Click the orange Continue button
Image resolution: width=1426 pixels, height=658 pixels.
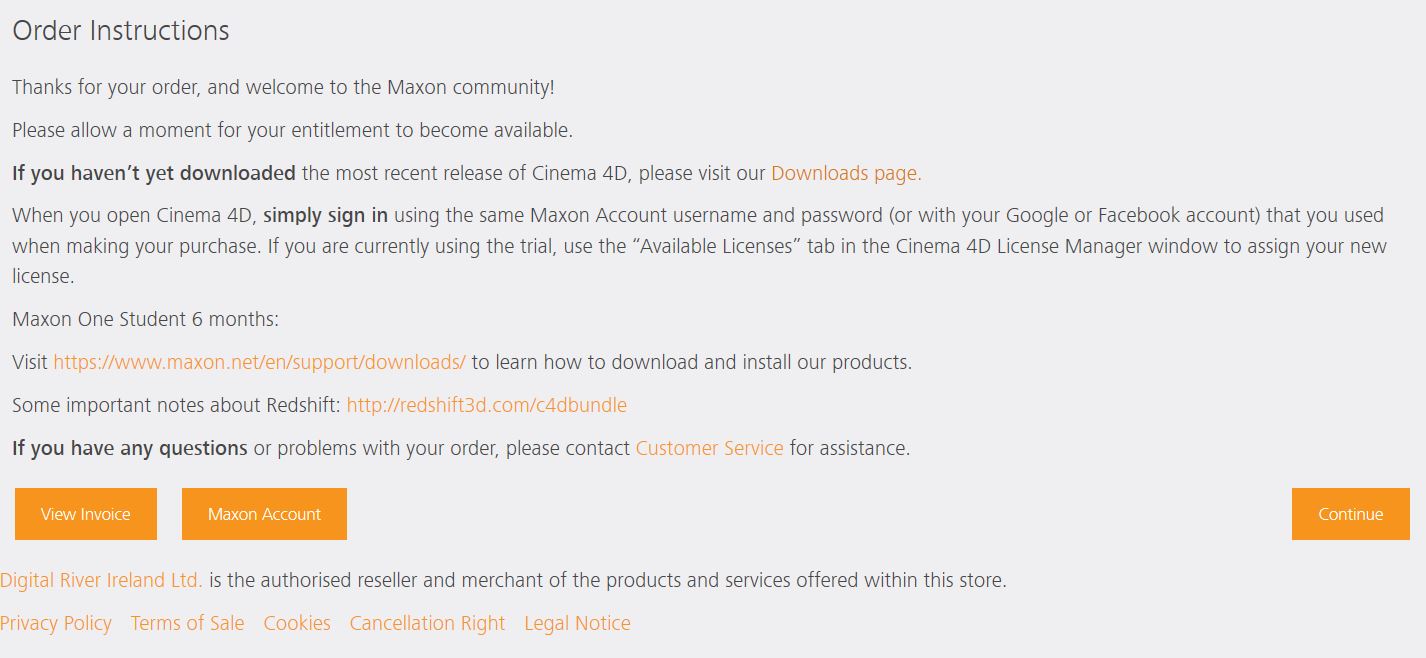point(1350,514)
